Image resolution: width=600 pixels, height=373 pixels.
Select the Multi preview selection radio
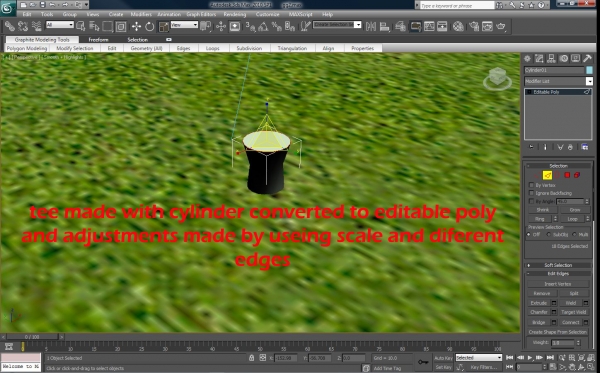(x=574, y=234)
